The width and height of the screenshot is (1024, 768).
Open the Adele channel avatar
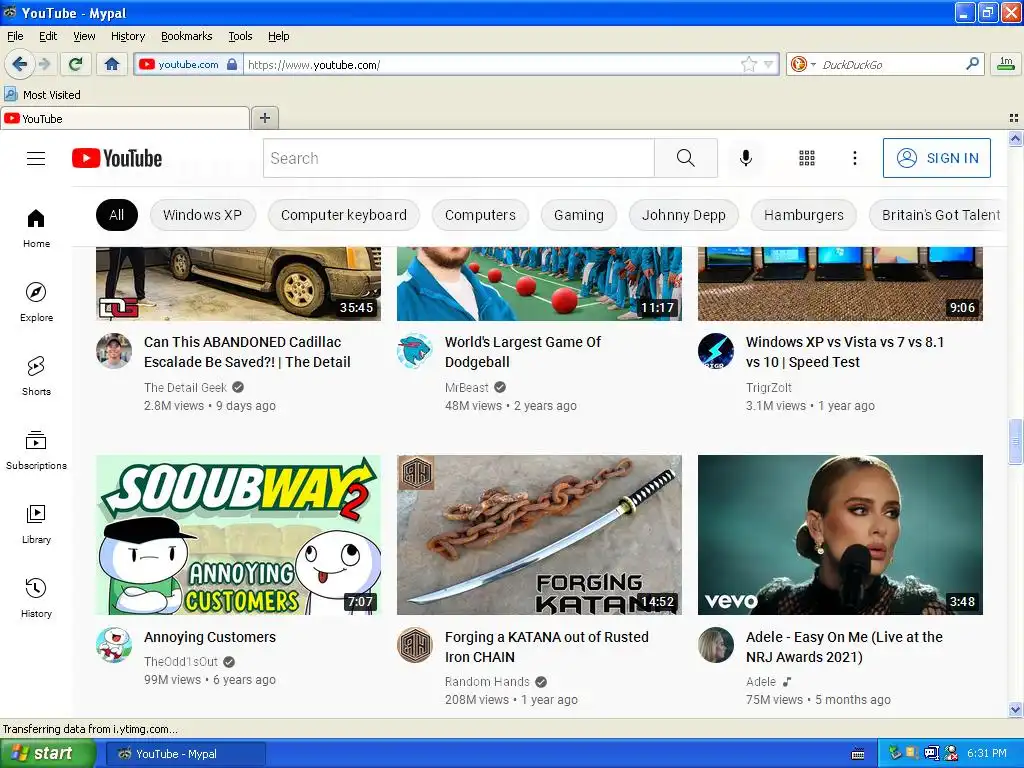click(x=716, y=645)
